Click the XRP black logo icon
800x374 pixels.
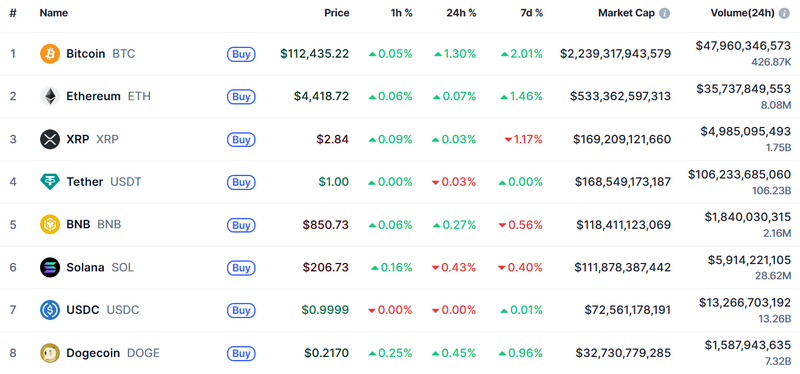point(50,139)
